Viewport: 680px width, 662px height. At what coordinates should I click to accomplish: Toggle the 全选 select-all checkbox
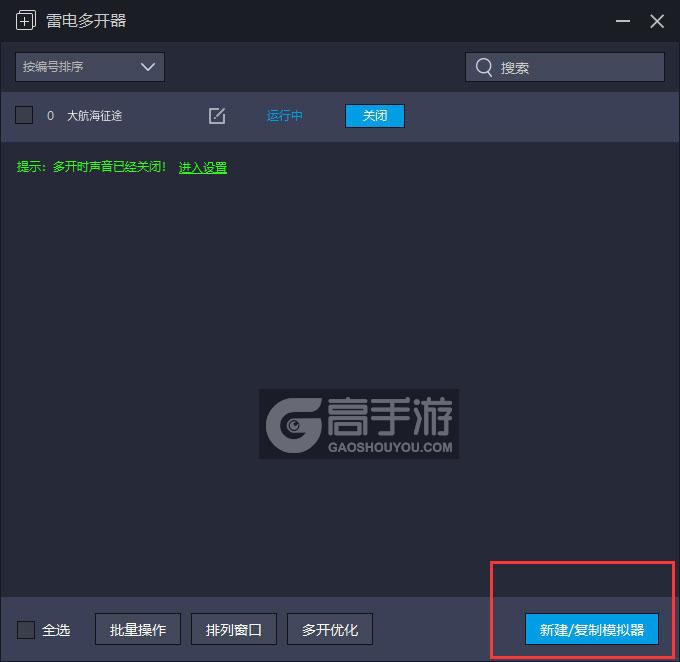pos(26,629)
